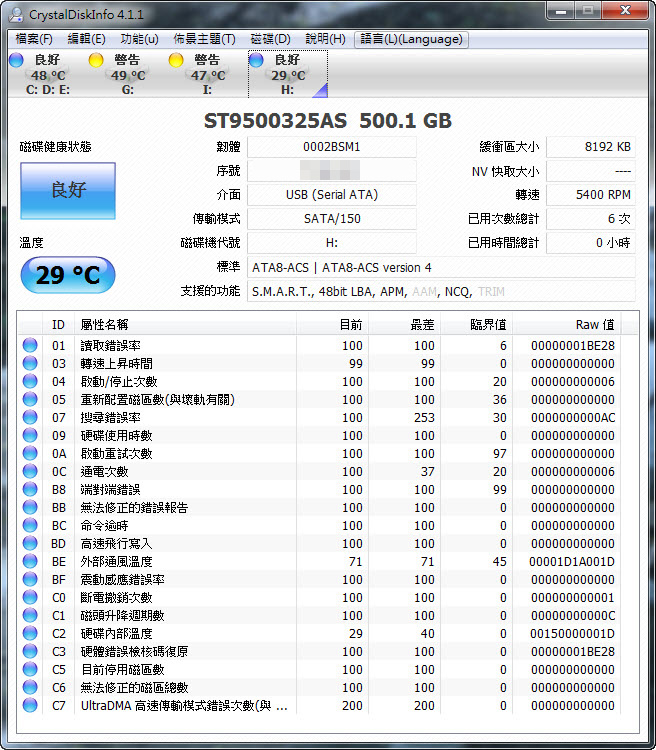656x750 pixels.
Task: Click the status orb on row B8
Action: 30,489
